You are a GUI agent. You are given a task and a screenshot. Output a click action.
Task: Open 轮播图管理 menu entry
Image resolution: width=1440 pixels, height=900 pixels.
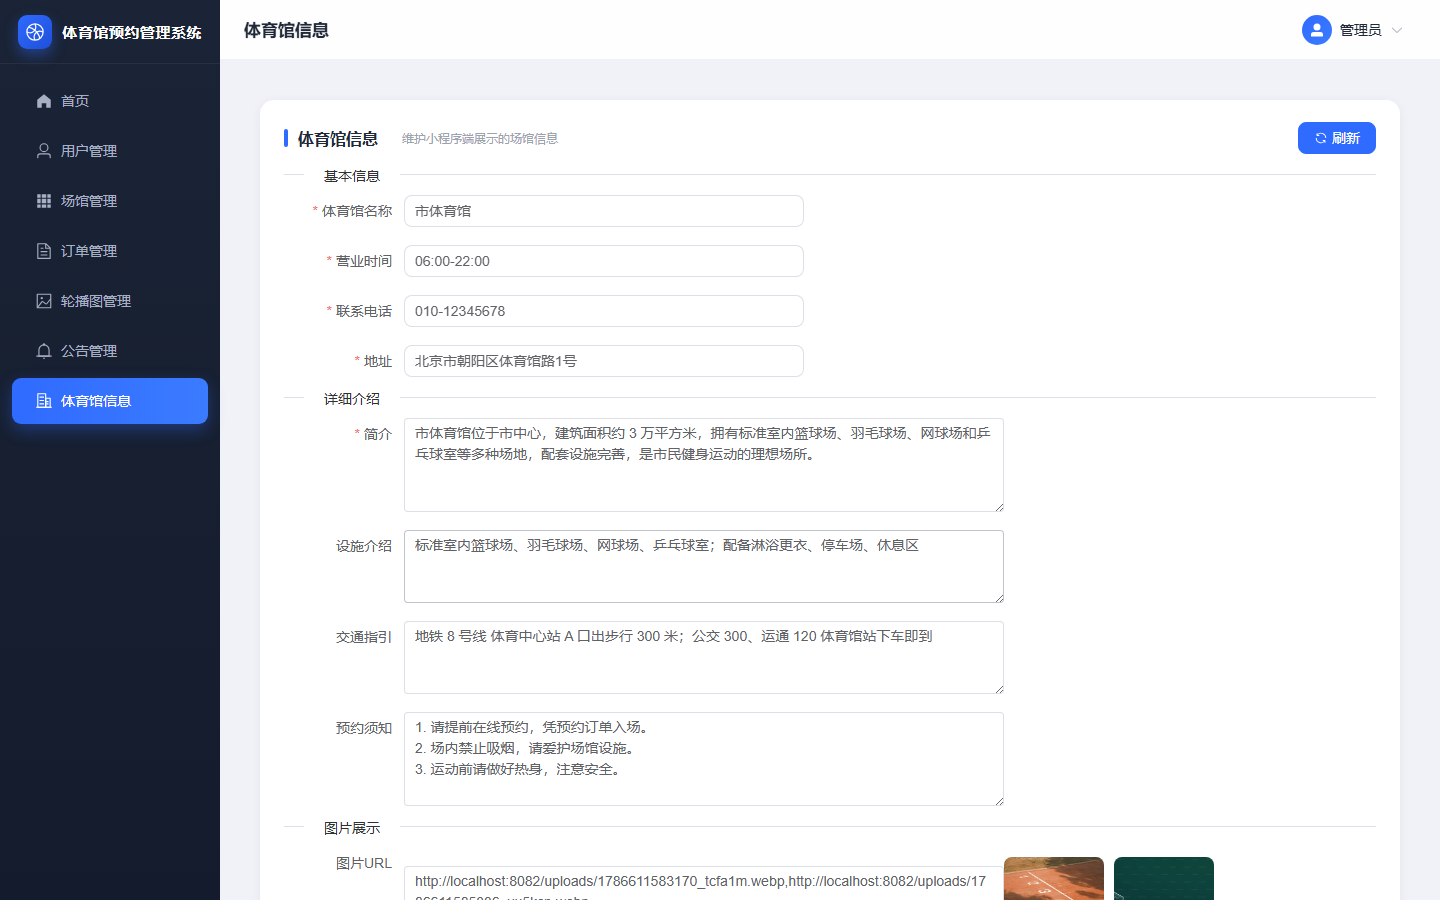(110, 301)
